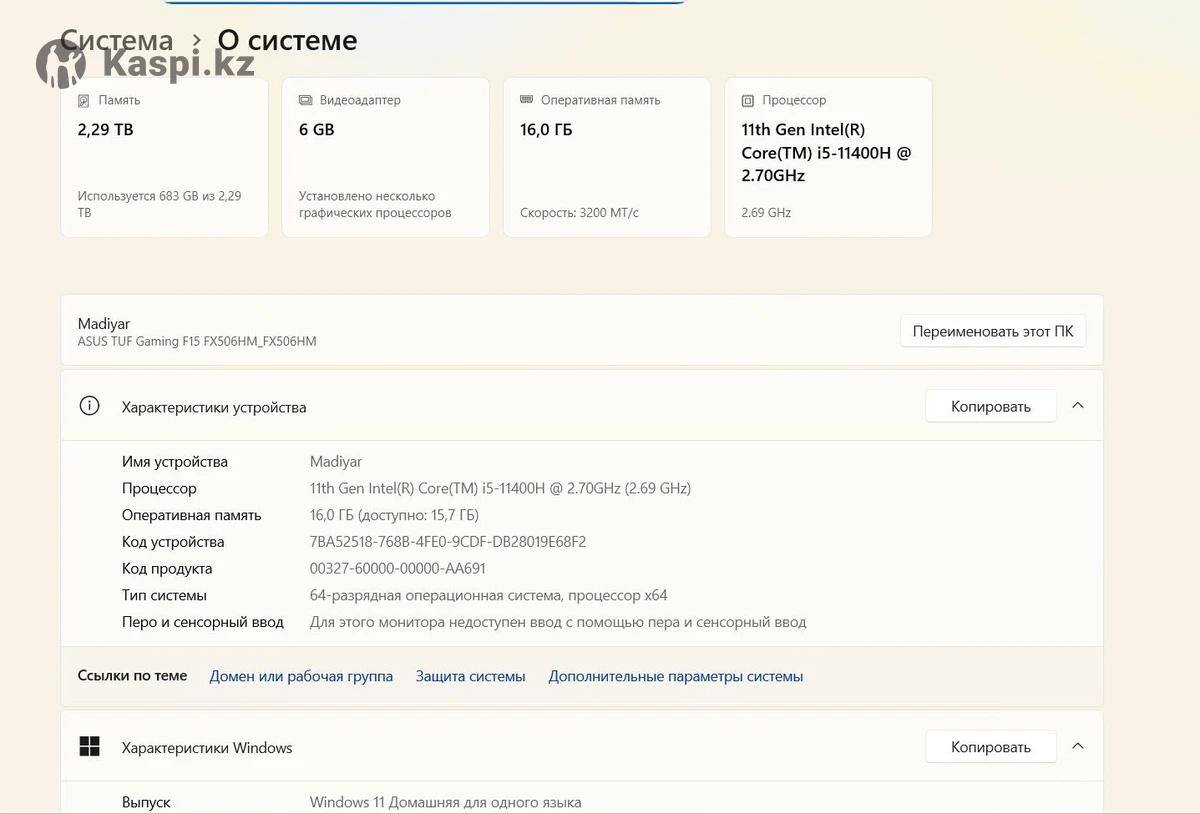Open Домен или рабочая группа link
The height and width of the screenshot is (814, 1200).
tap(301, 676)
